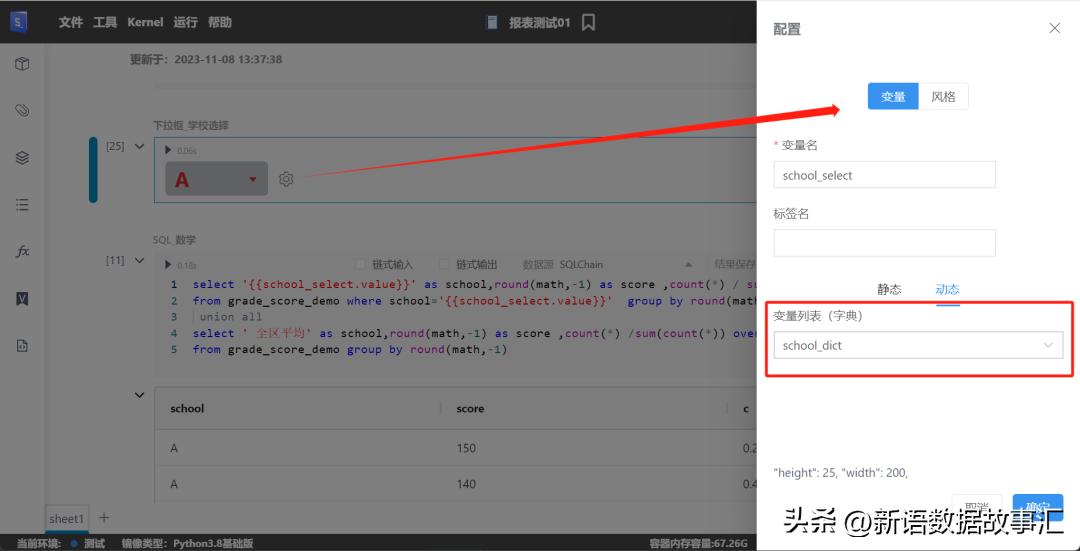Click the 报表测试01 title

539,23
